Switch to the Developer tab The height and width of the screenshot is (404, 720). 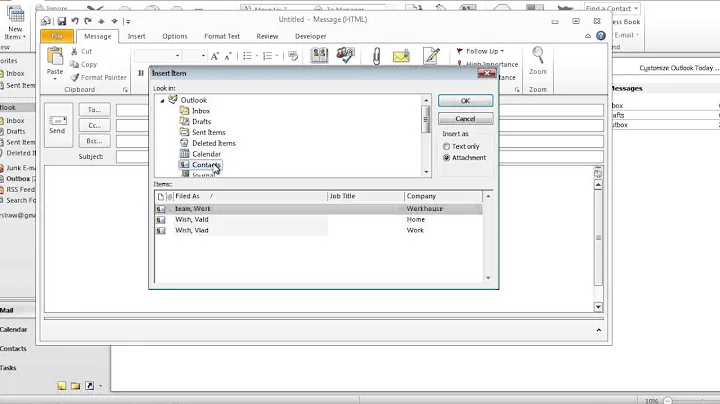[310, 36]
